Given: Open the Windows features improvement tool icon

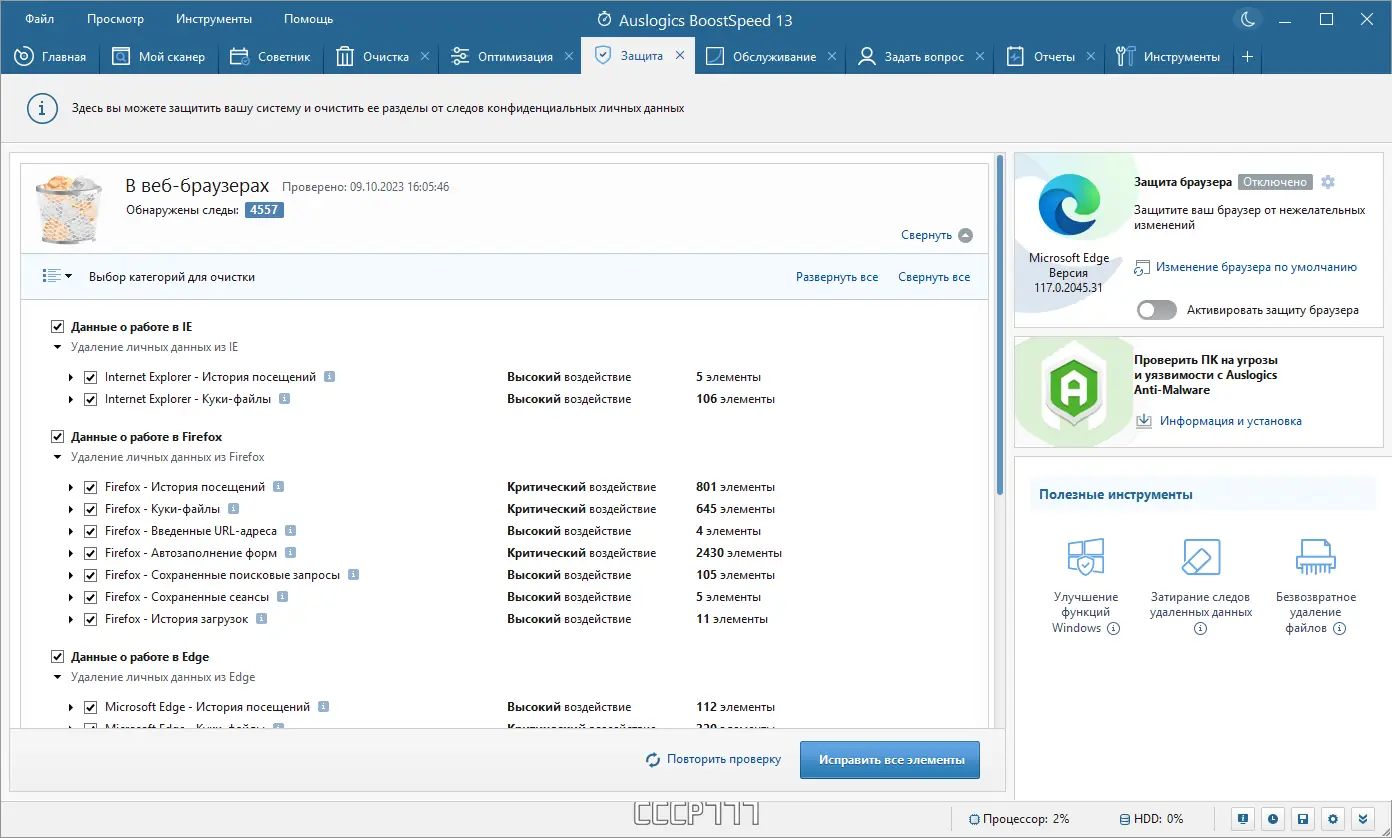Looking at the screenshot, I should click(x=1085, y=558).
